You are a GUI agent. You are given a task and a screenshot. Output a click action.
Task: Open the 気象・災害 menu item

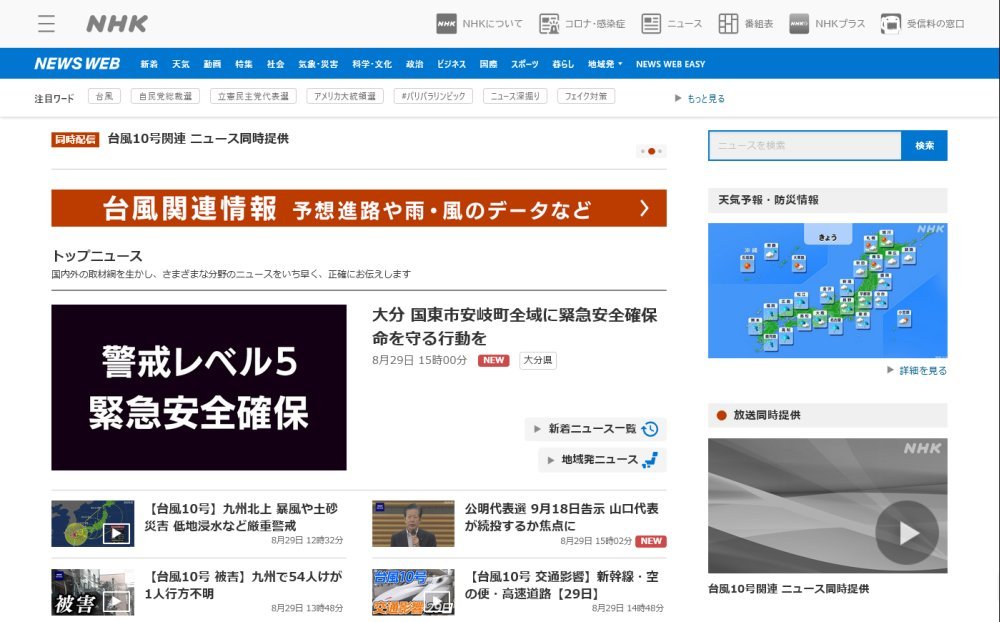[318, 64]
